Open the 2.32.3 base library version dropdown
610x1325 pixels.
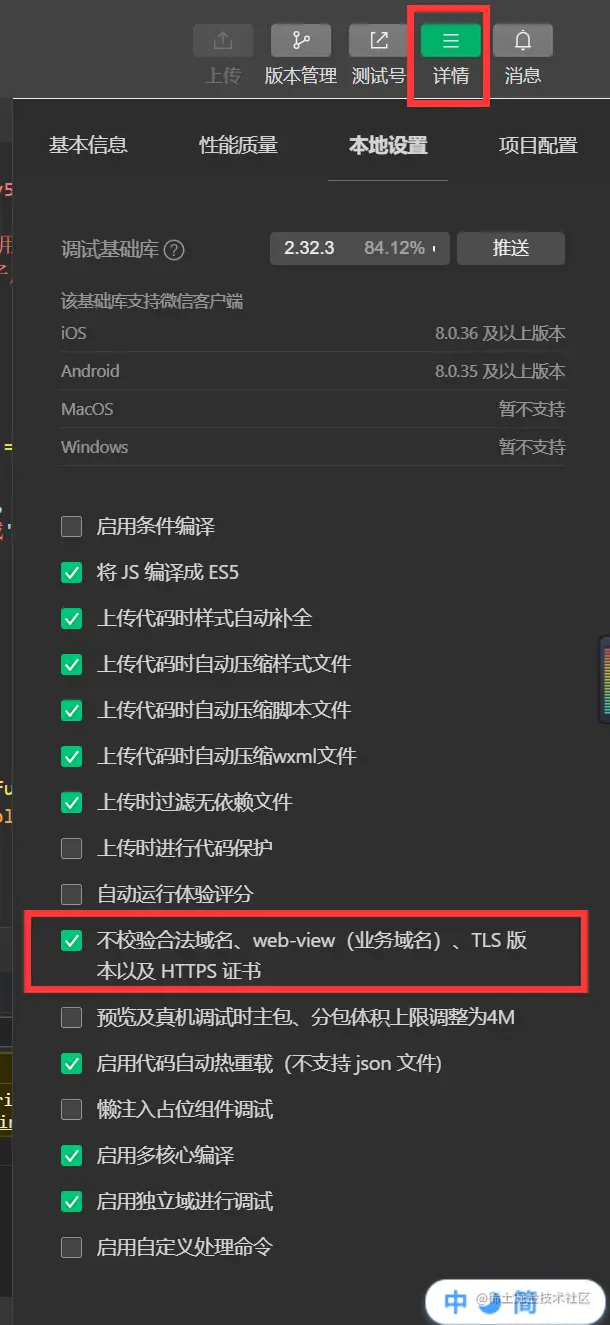pos(360,249)
